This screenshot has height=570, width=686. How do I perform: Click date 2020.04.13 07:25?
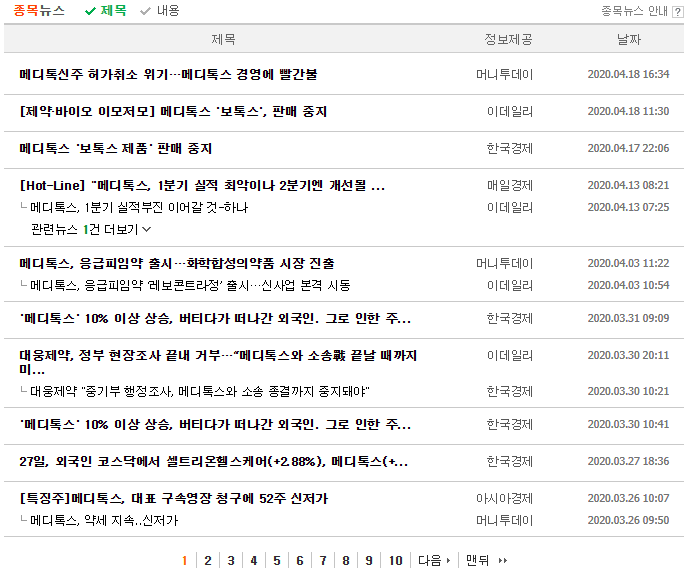(x=628, y=207)
